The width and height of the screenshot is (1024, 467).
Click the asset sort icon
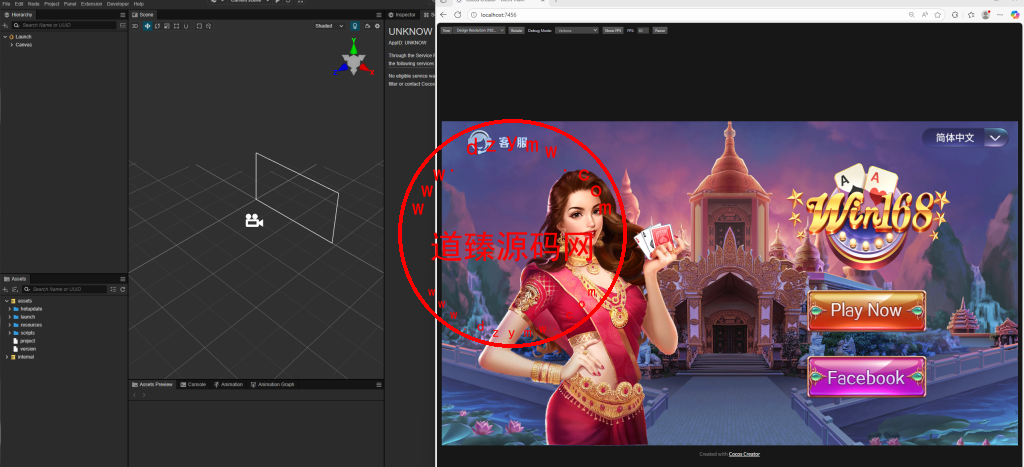click(x=15, y=289)
